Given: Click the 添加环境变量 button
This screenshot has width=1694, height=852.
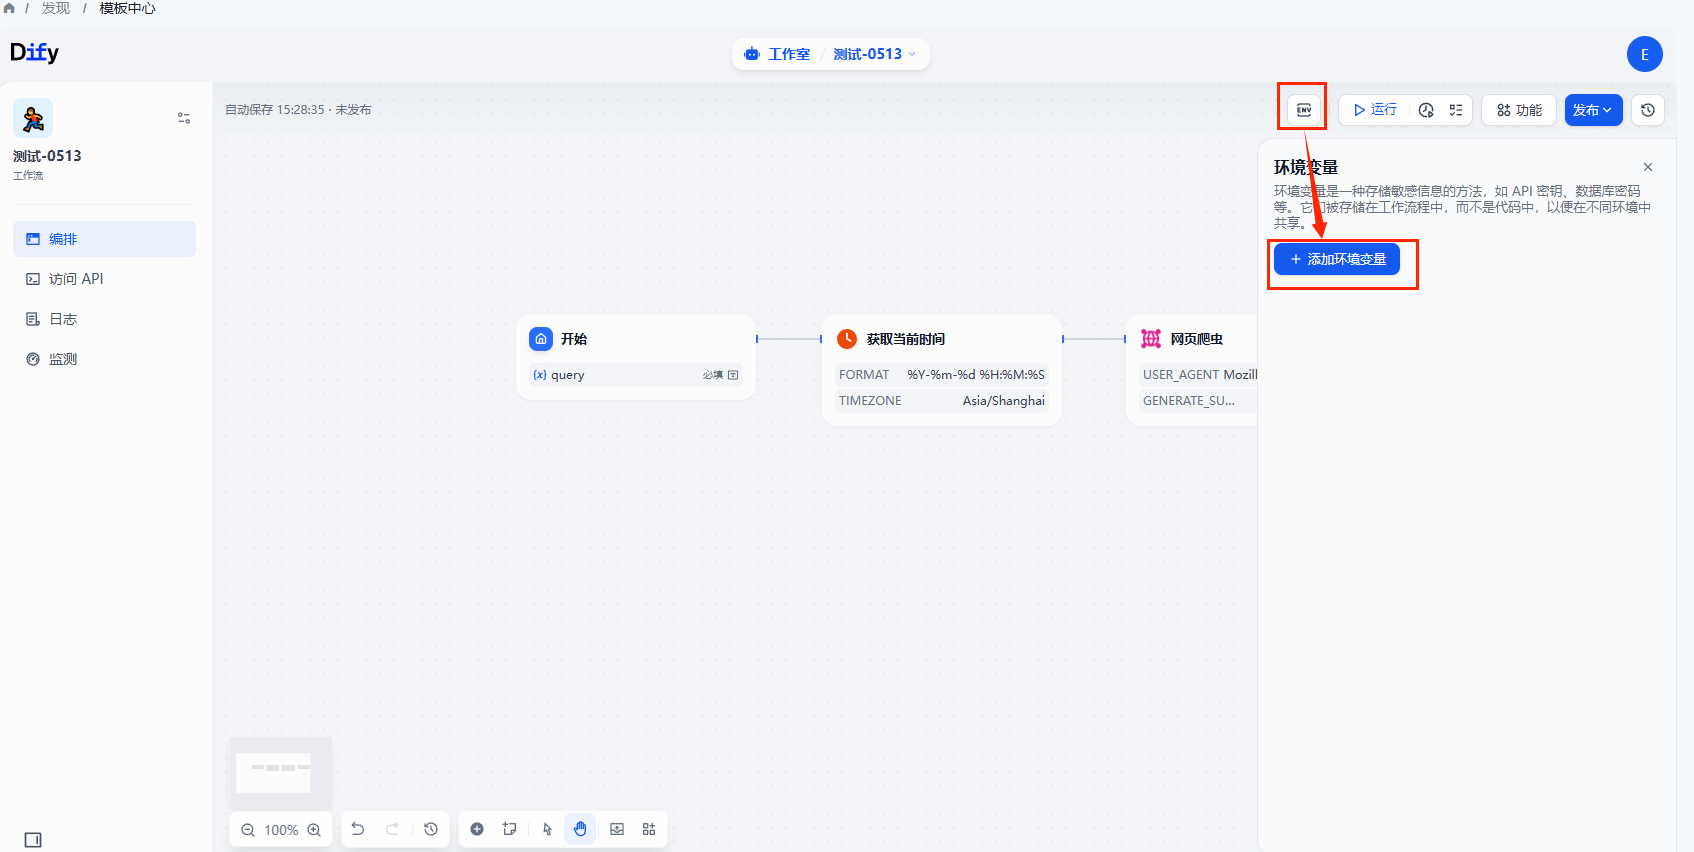Looking at the screenshot, I should click(1337, 259).
